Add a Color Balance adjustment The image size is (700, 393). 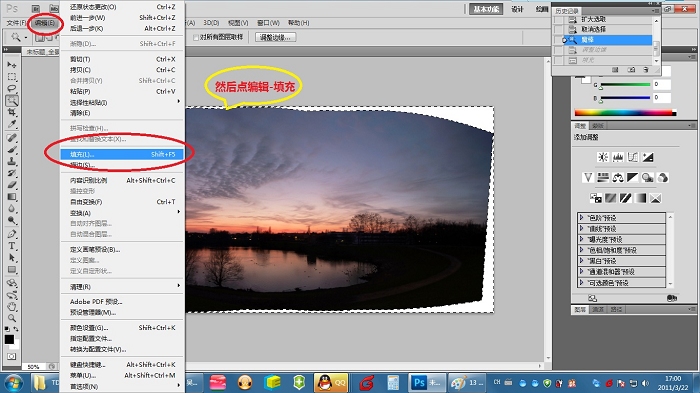point(618,178)
